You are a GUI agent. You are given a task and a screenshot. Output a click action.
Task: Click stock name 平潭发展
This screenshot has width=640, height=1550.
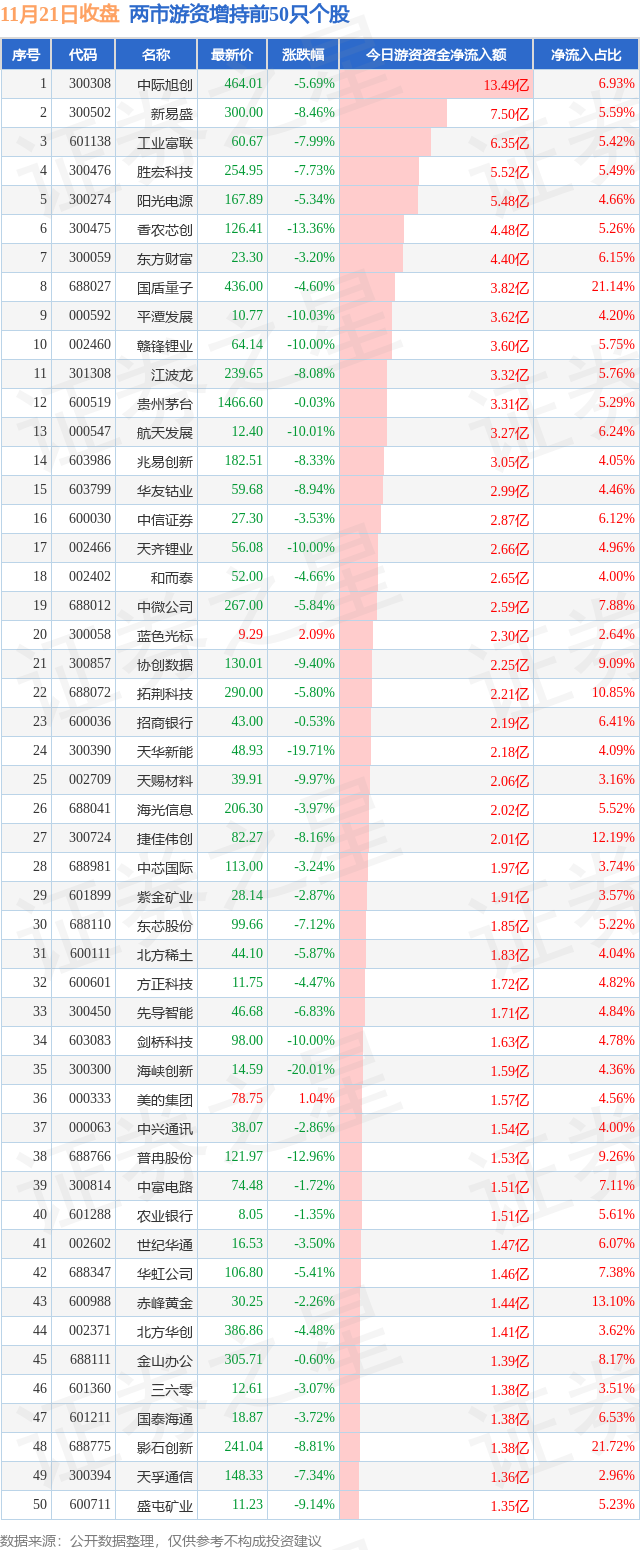(165, 317)
